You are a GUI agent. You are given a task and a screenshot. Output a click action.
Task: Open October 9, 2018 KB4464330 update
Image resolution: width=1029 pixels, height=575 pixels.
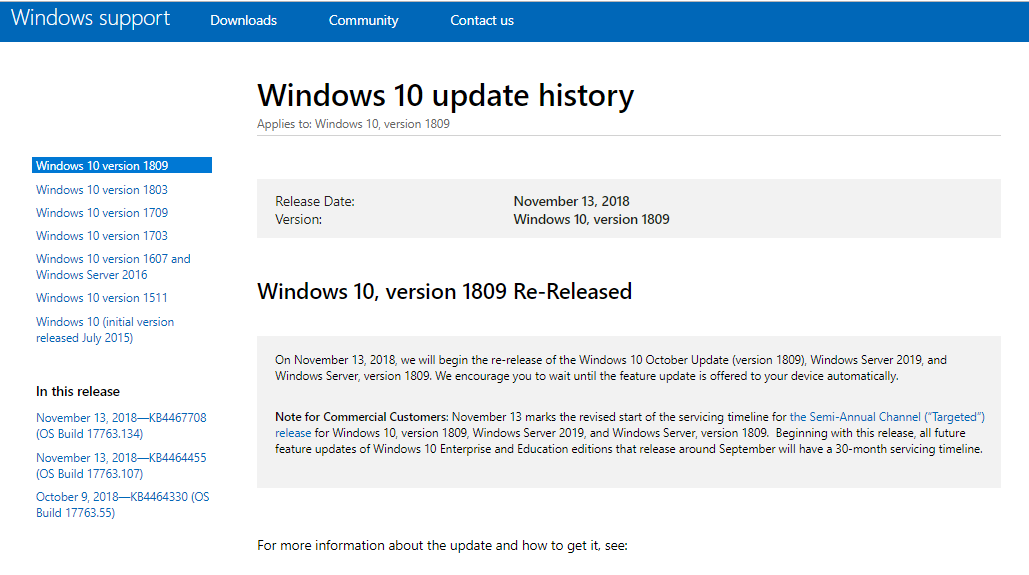click(x=123, y=505)
